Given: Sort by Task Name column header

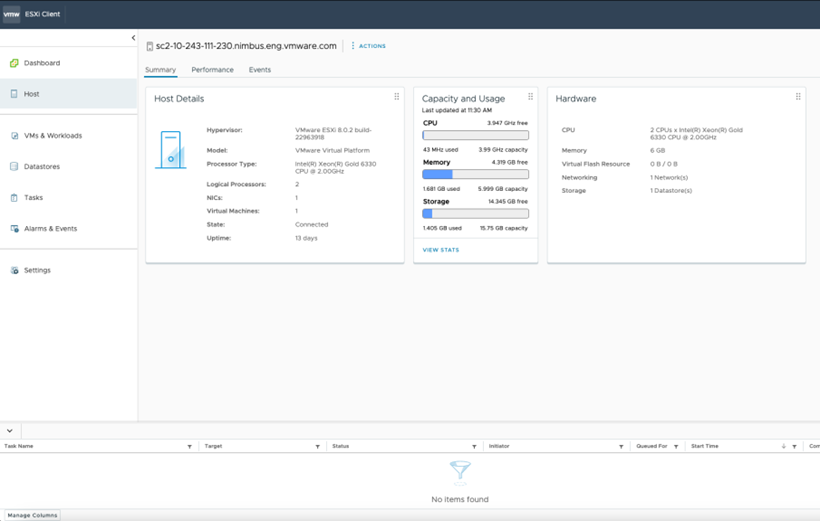Looking at the screenshot, I should (19, 446).
